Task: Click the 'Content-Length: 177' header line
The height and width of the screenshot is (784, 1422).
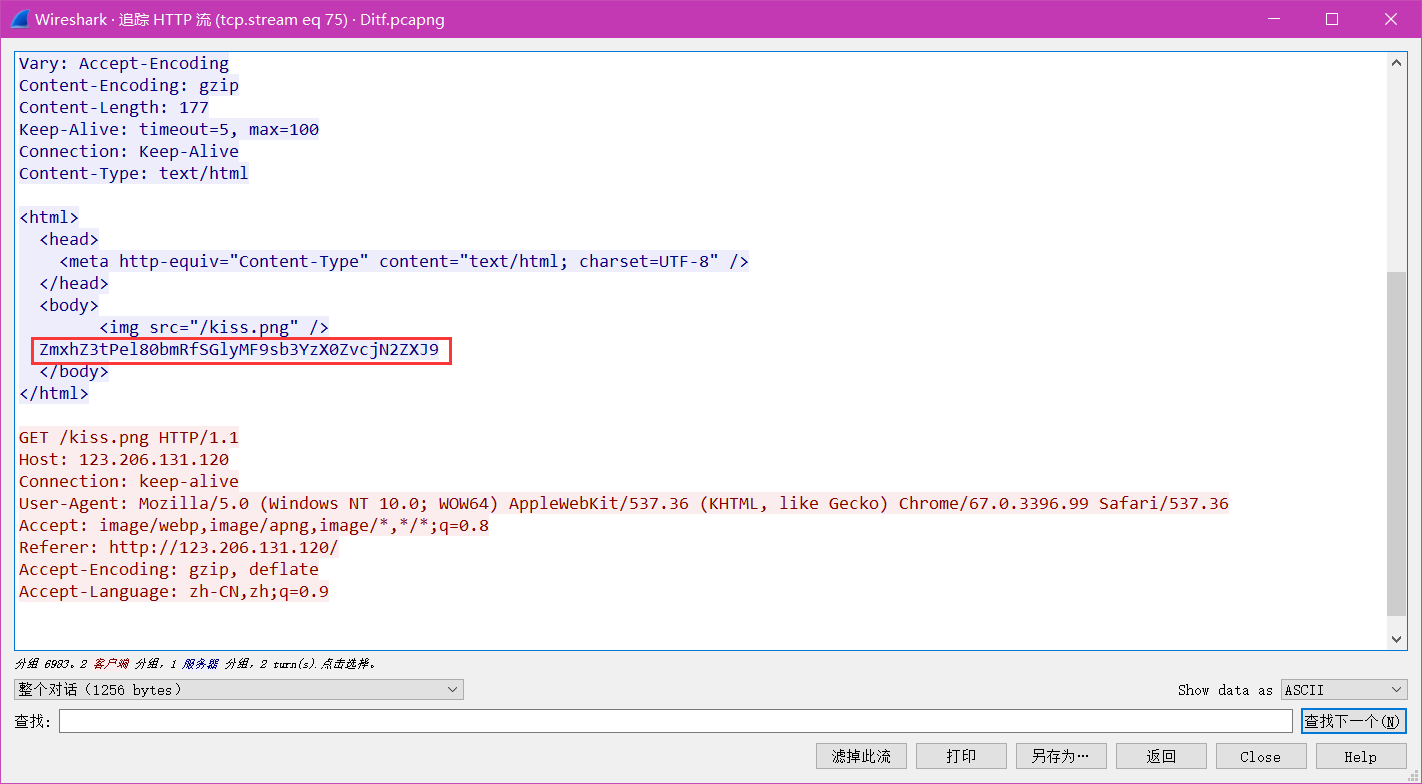Action: [x=114, y=107]
